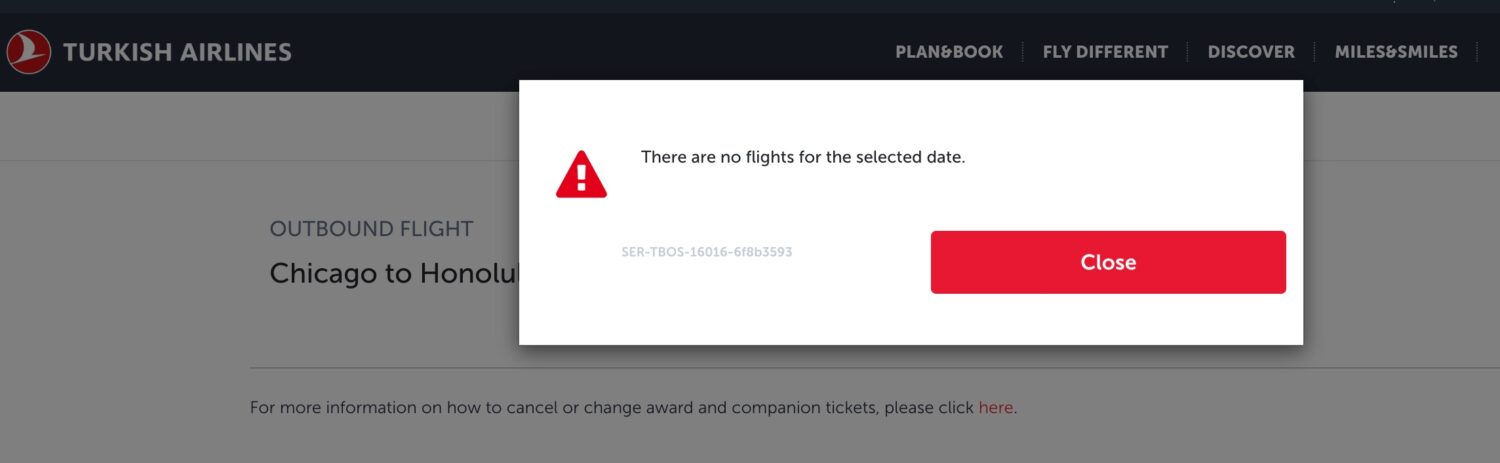1500x463 pixels.
Task: Open the FLY DIFFERENT menu
Action: (1105, 52)
